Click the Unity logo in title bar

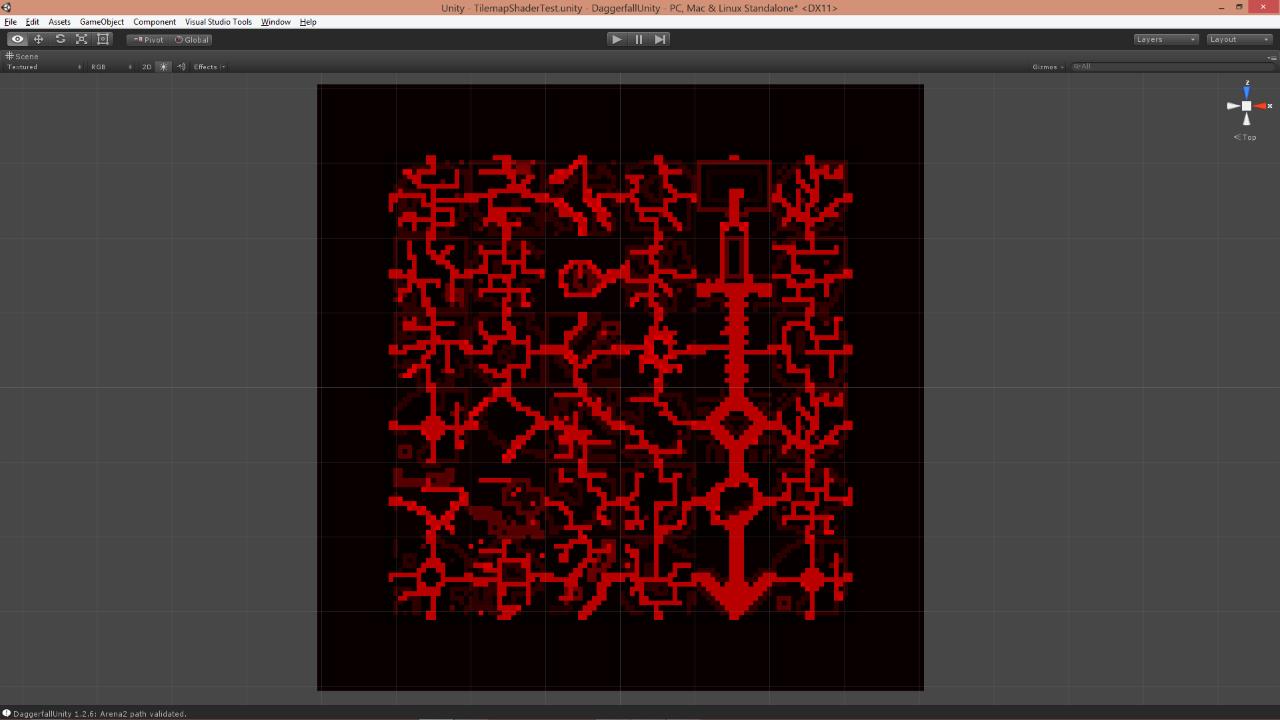6,7
